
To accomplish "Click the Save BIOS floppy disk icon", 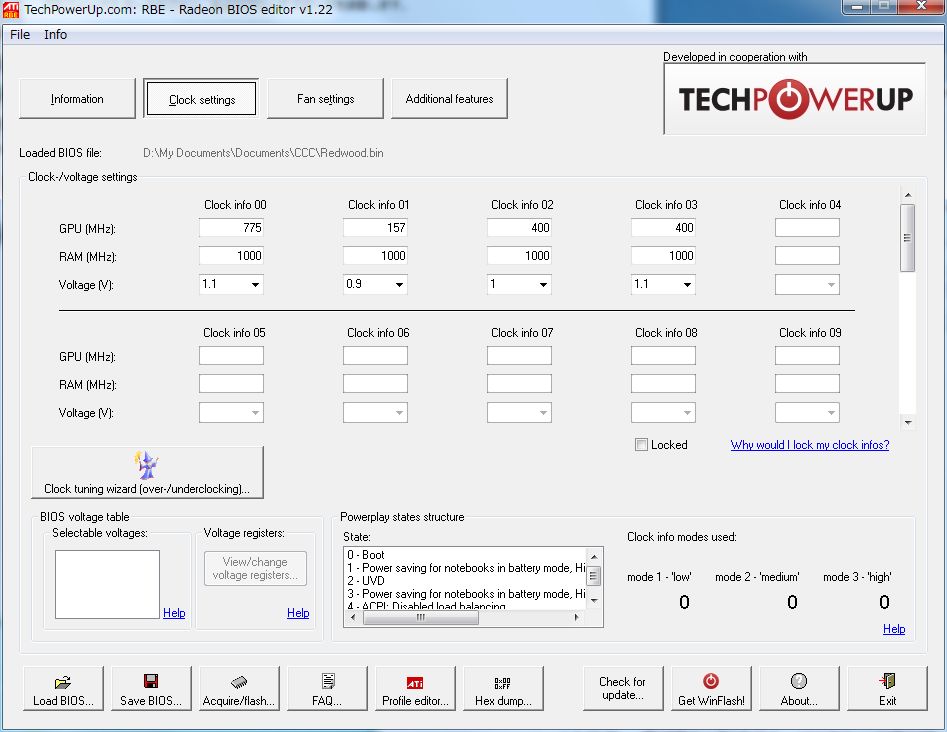I will click(150, 681).
